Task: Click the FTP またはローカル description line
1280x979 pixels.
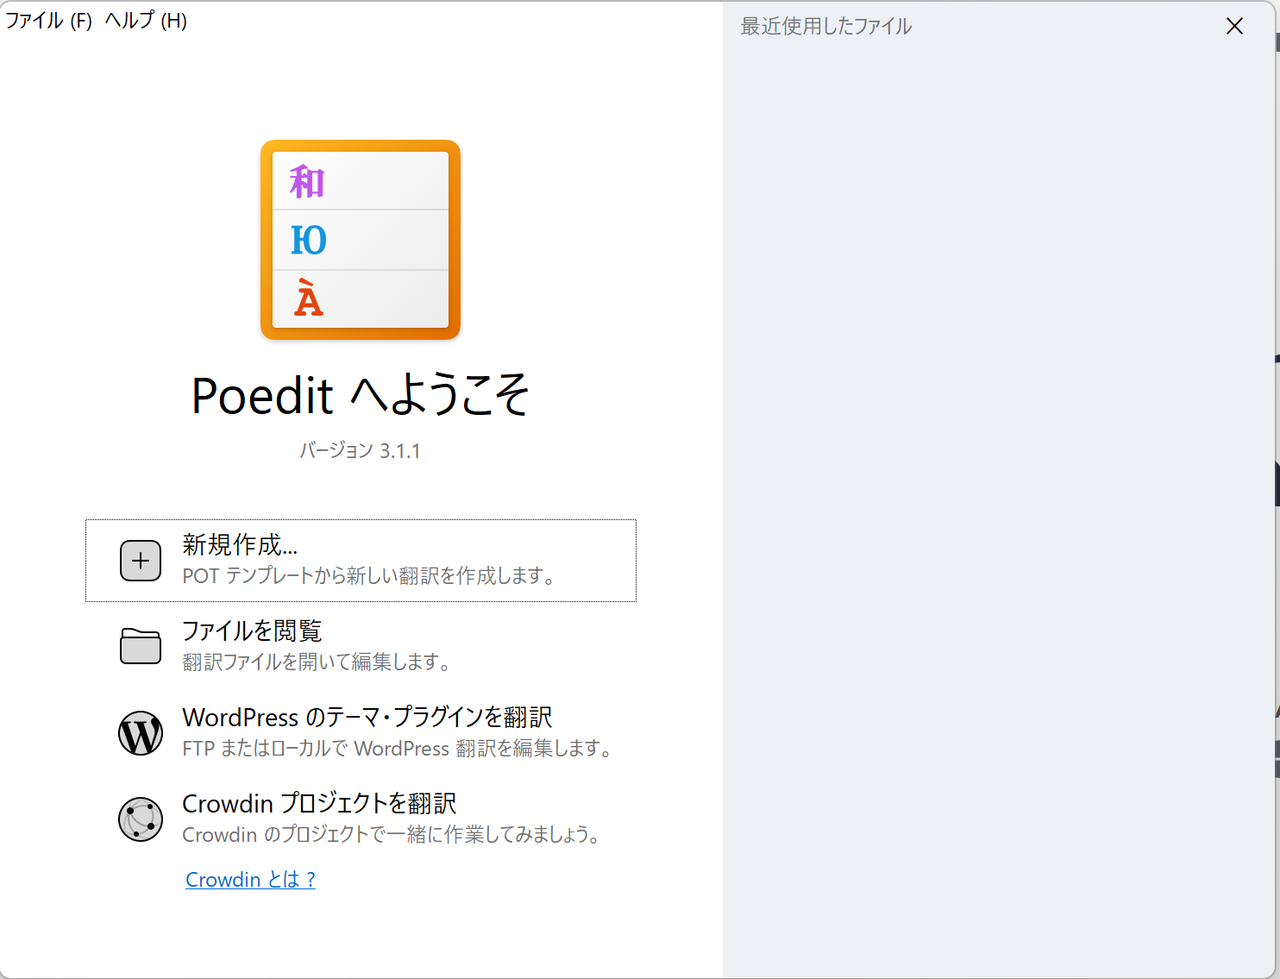Action: click(x=398, y=748)
